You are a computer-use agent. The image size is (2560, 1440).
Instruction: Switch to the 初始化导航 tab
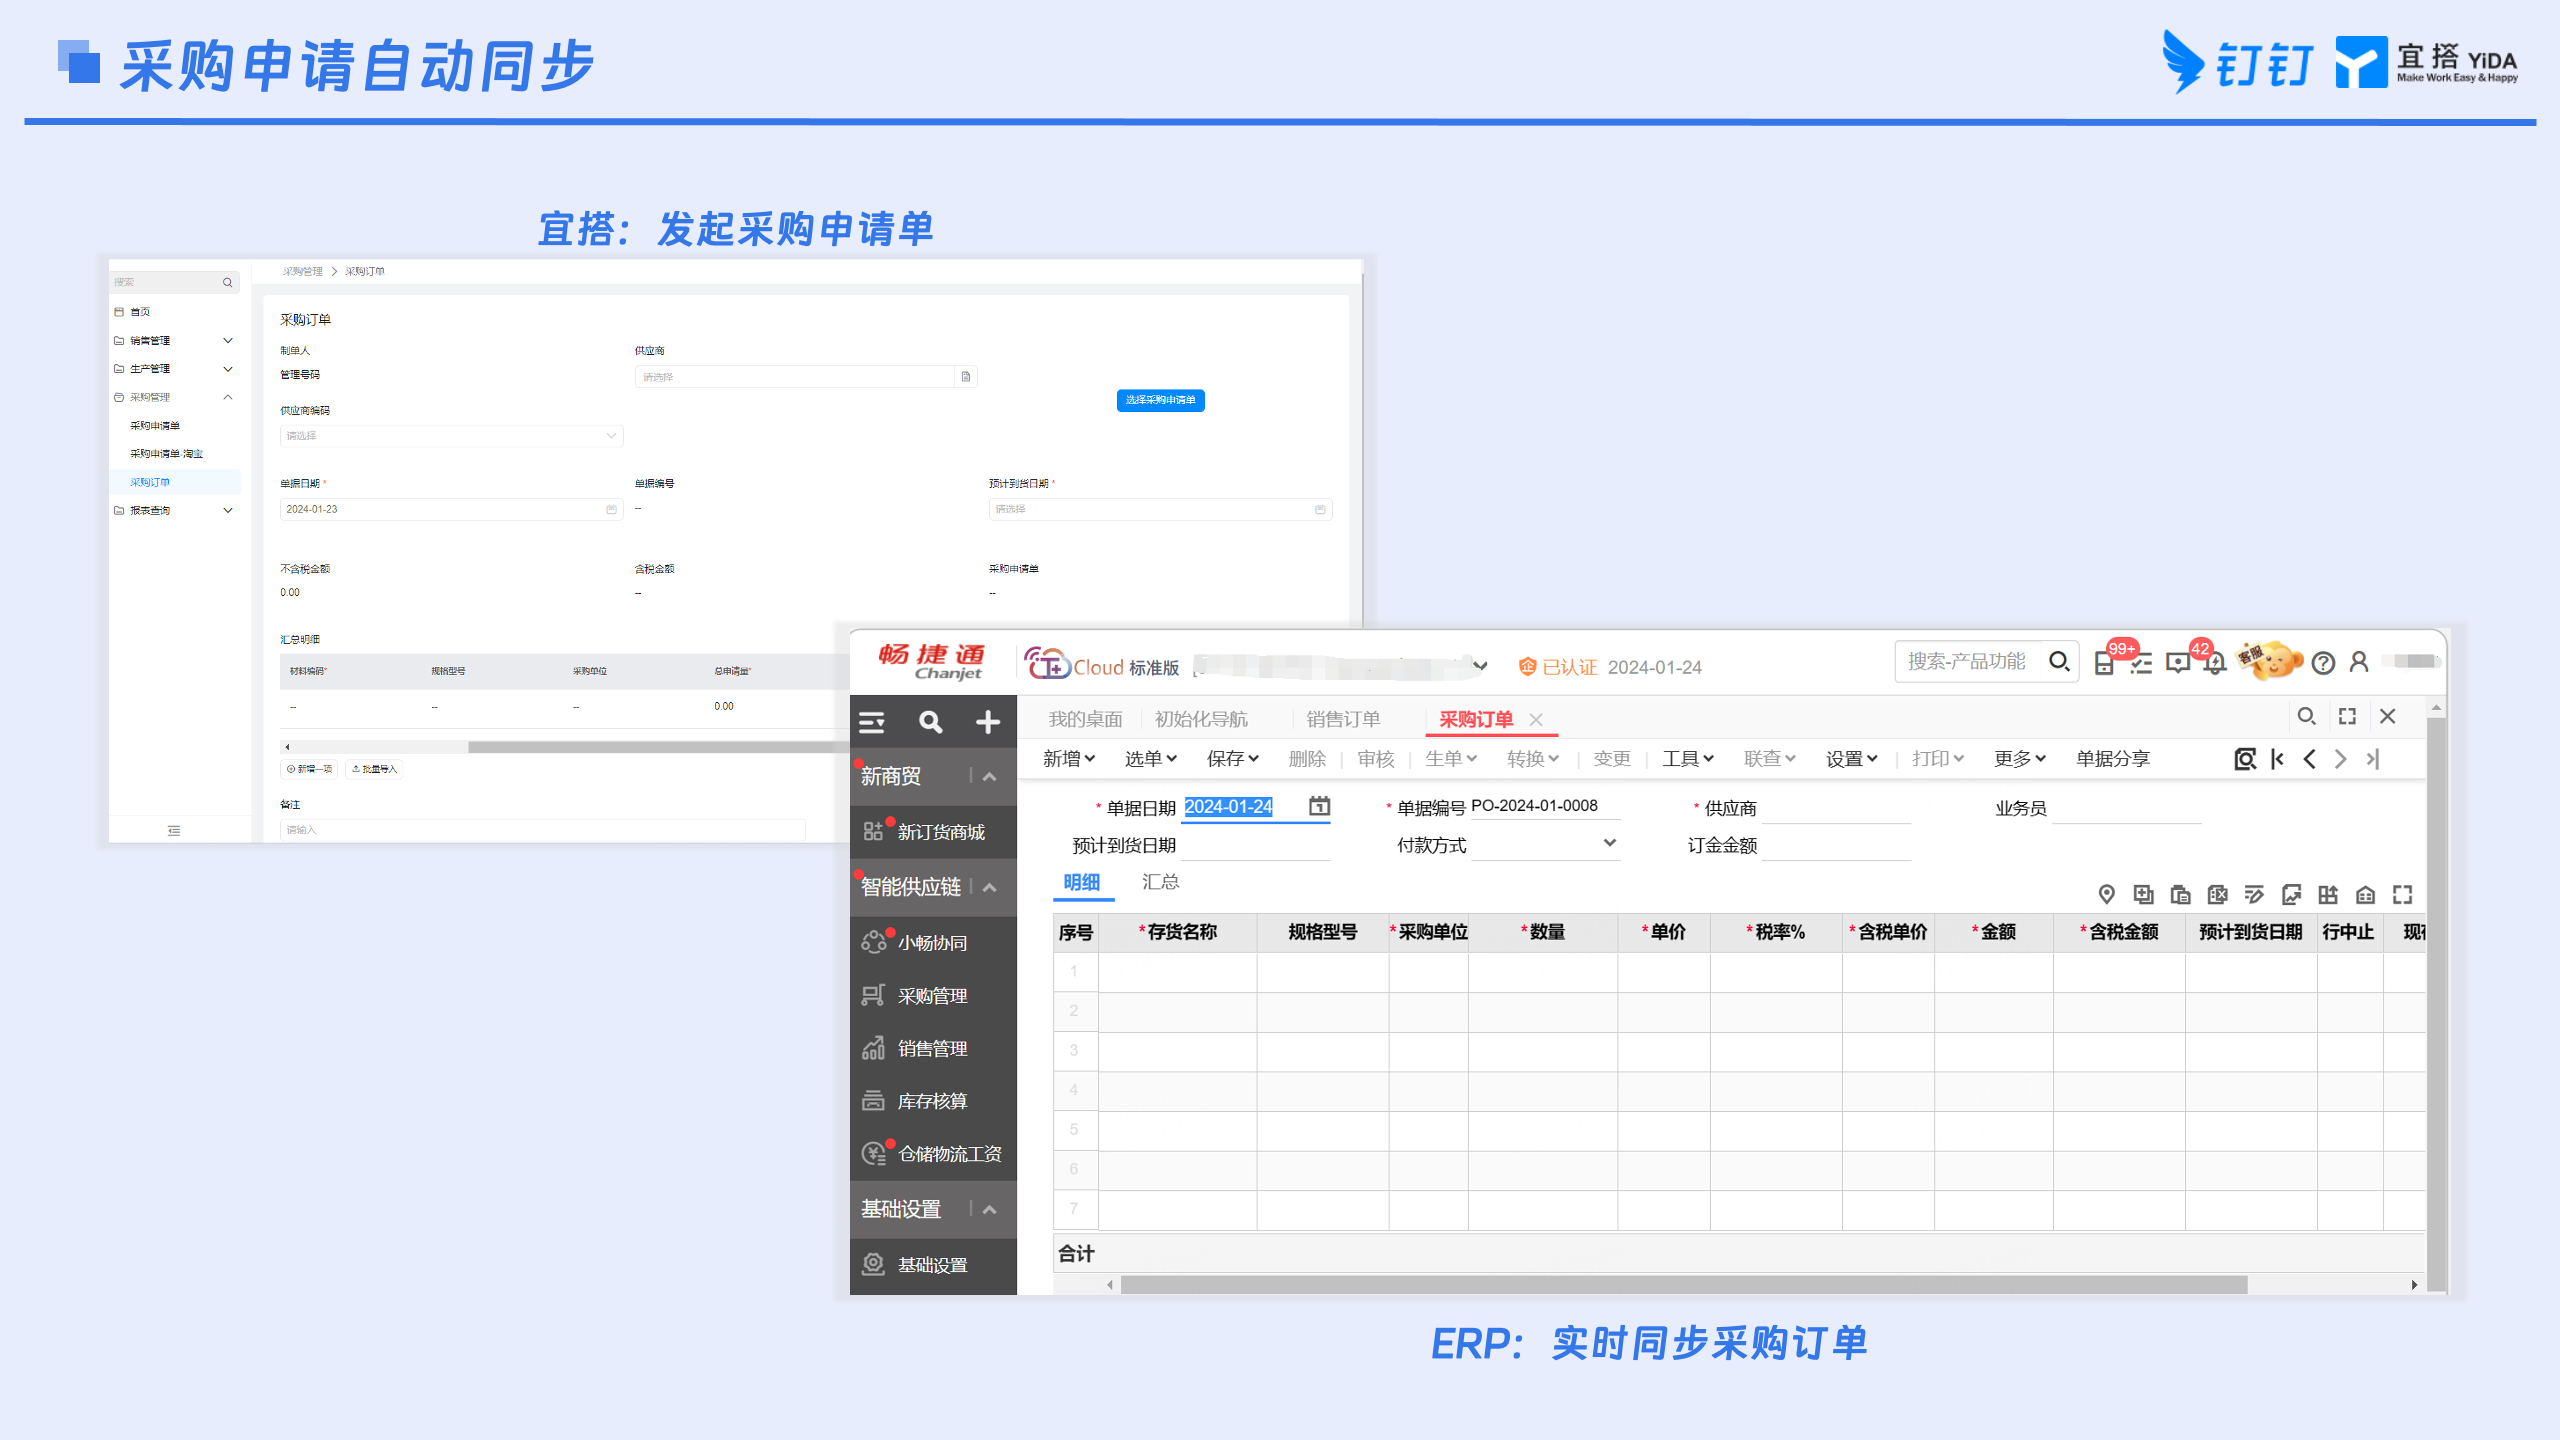[x=1201, y=719]
